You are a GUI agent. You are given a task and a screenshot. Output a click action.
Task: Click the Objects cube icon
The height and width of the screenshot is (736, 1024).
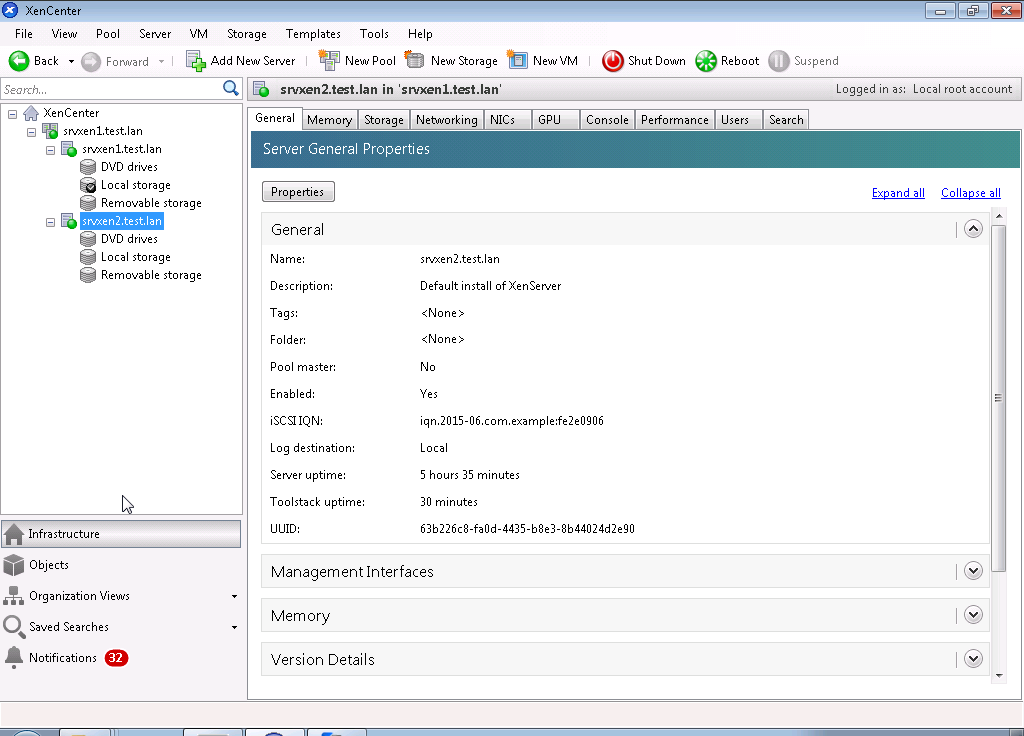pos(14,565)
